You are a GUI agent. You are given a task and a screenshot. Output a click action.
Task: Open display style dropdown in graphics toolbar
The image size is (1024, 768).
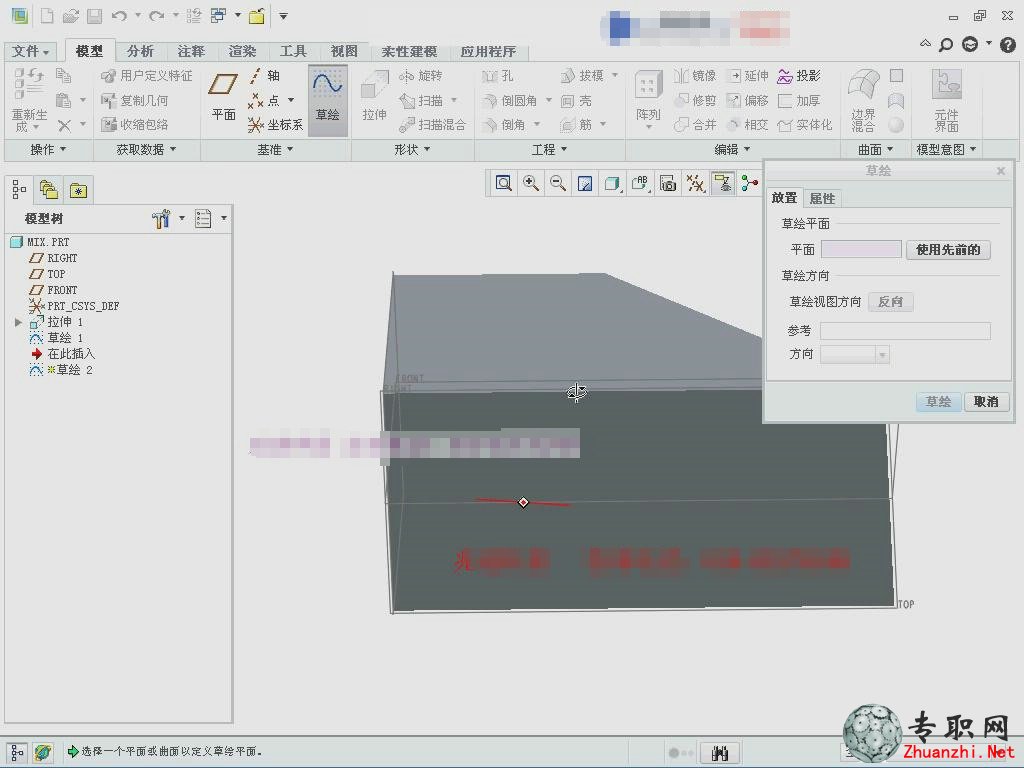coord(613,184)
